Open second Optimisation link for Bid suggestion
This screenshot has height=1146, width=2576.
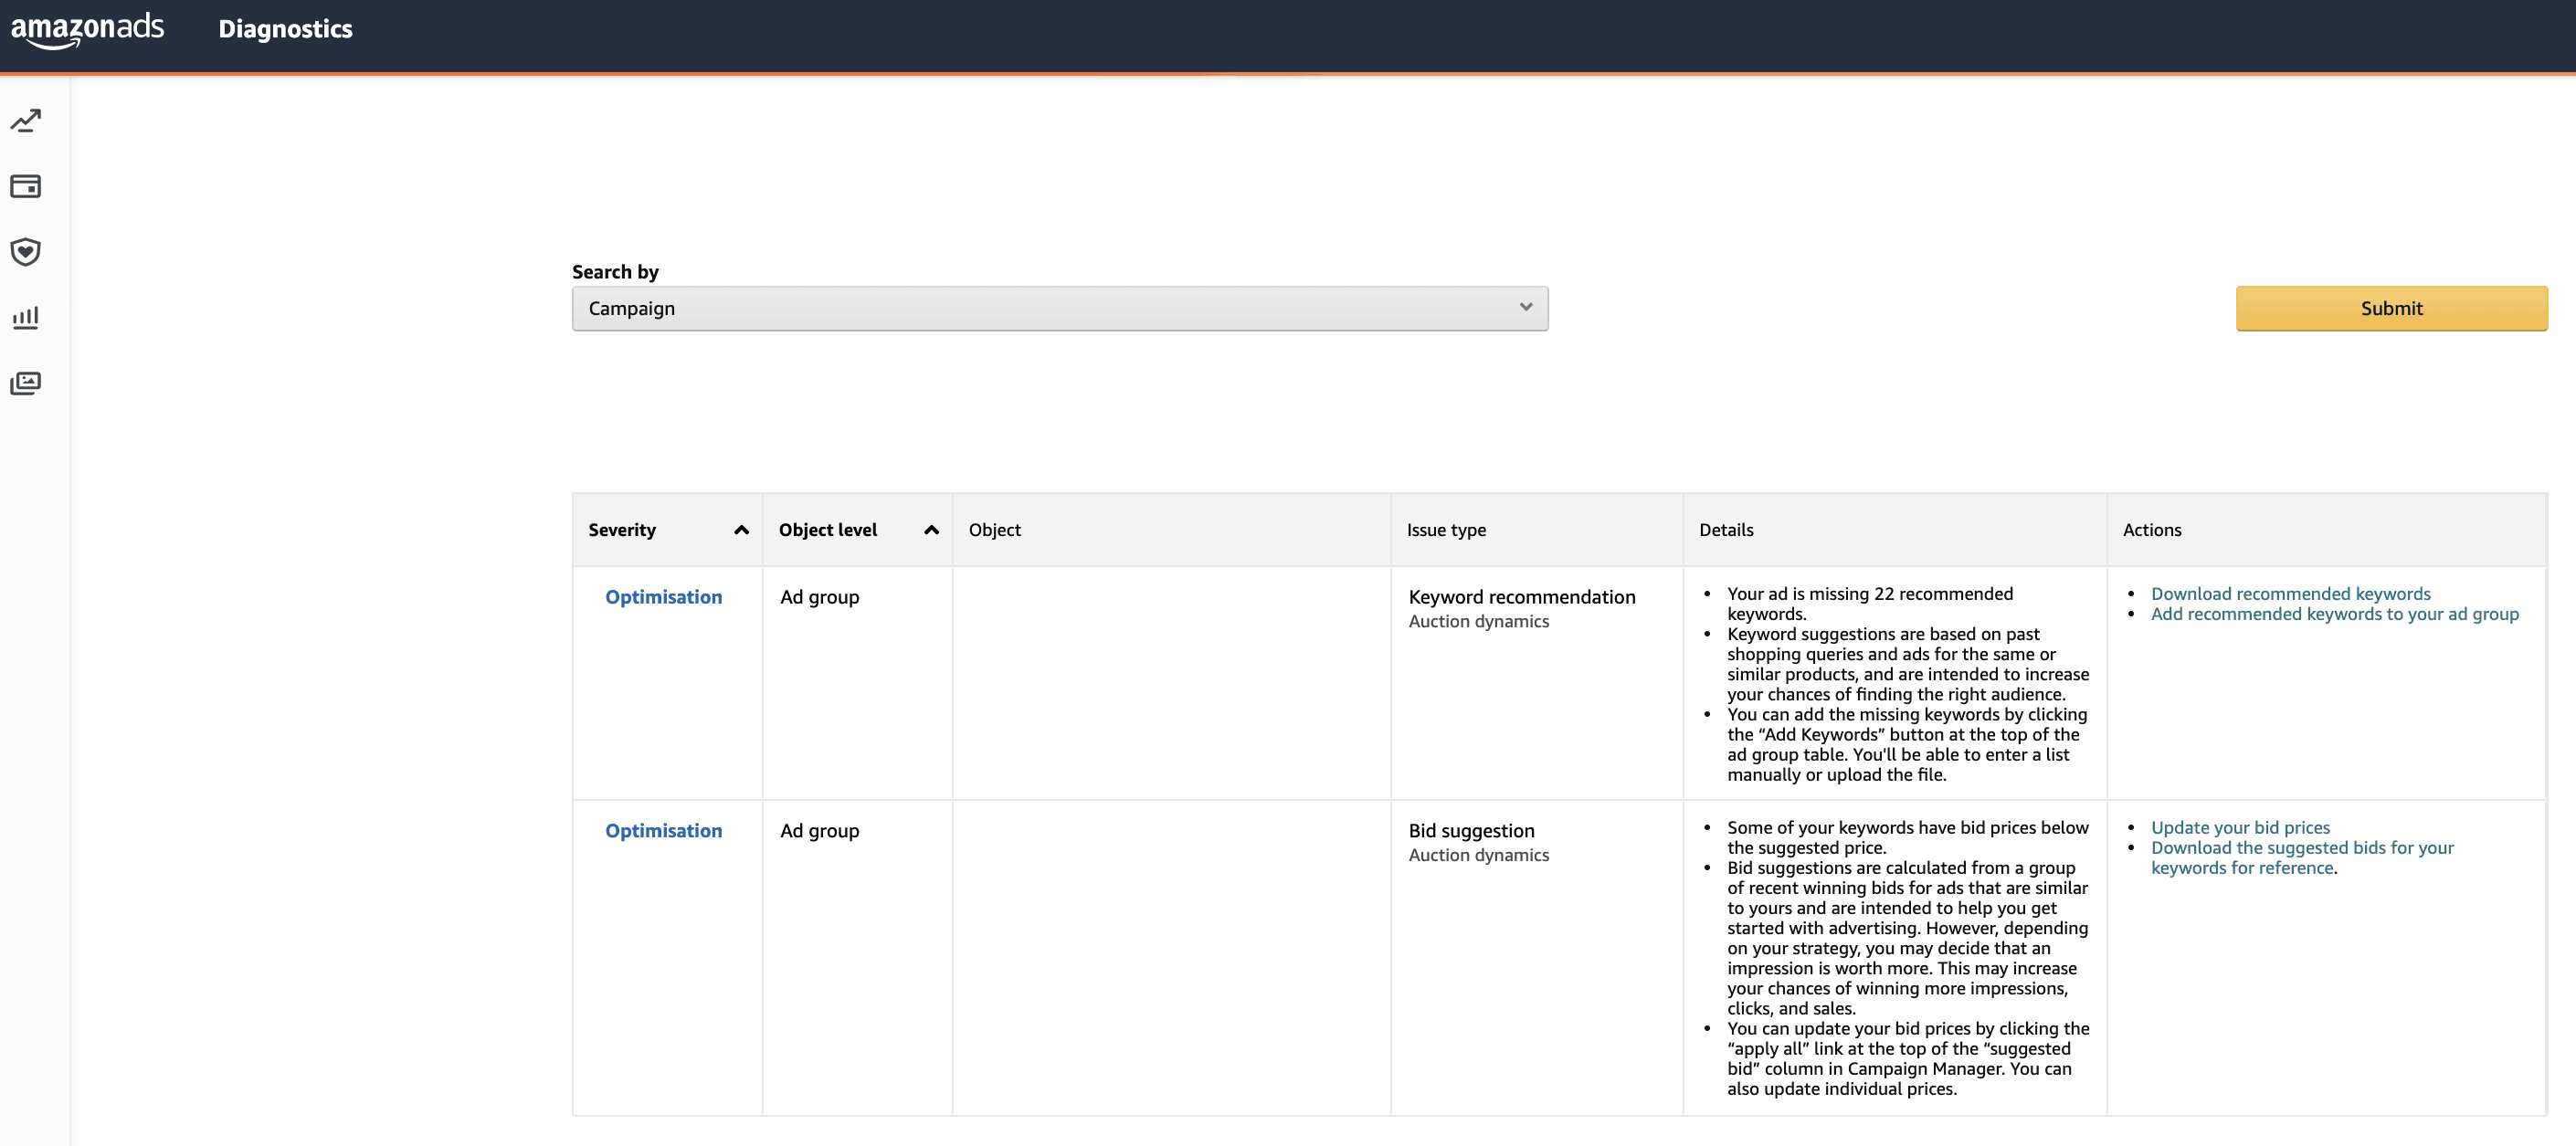point(663,831)
